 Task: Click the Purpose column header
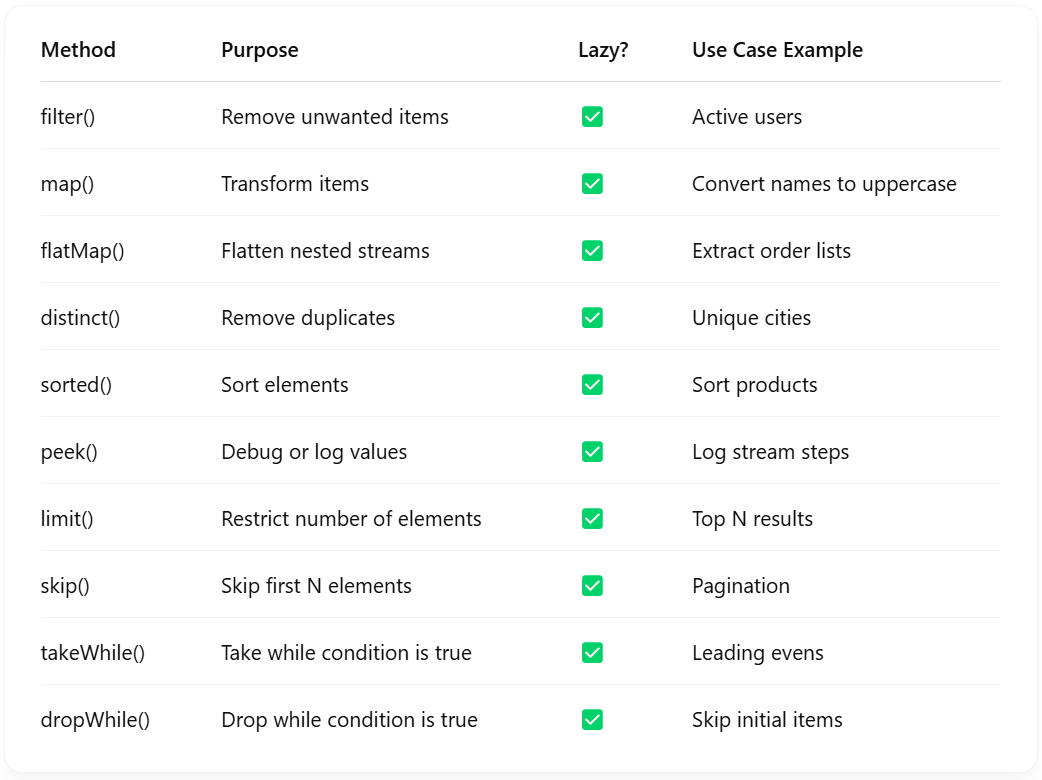260,50
